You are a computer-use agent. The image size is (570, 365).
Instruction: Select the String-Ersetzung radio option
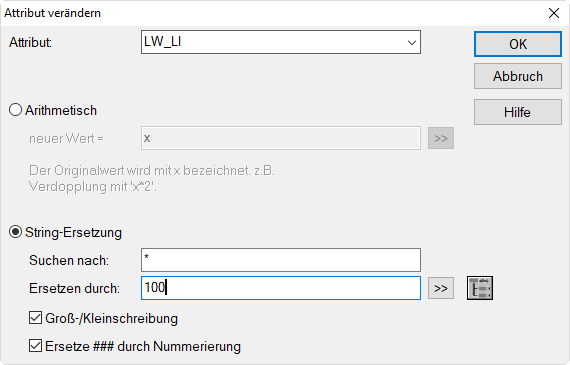(15, 232)
